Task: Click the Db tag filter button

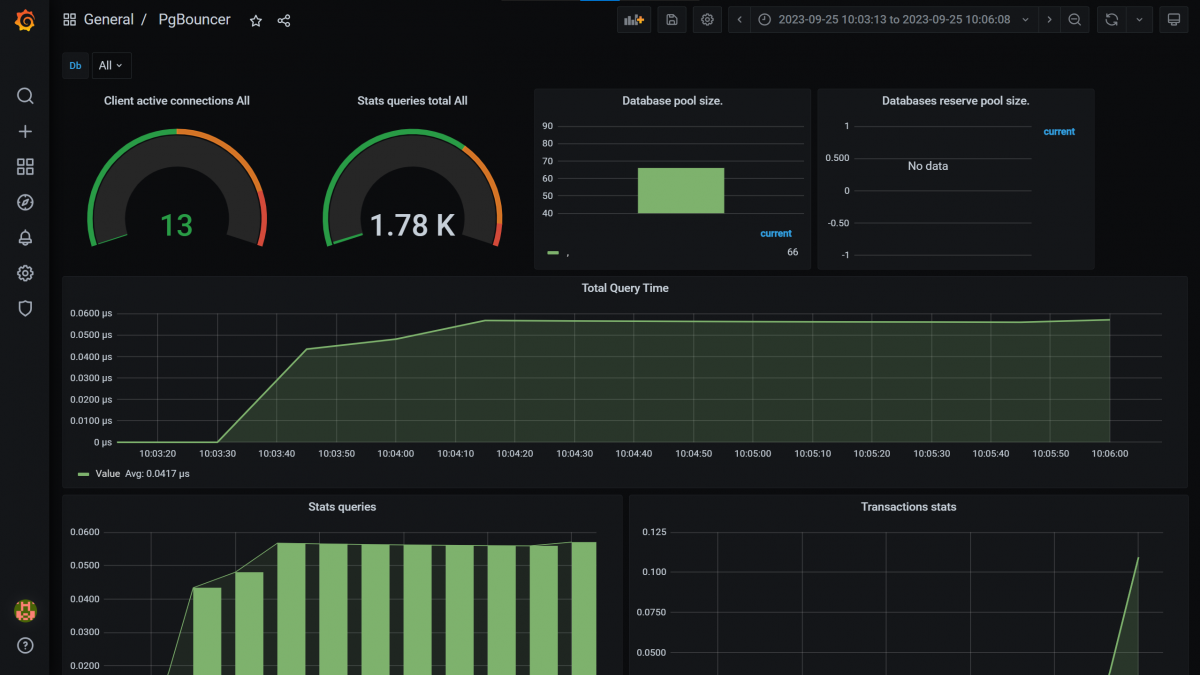Action: click(75, 65)
